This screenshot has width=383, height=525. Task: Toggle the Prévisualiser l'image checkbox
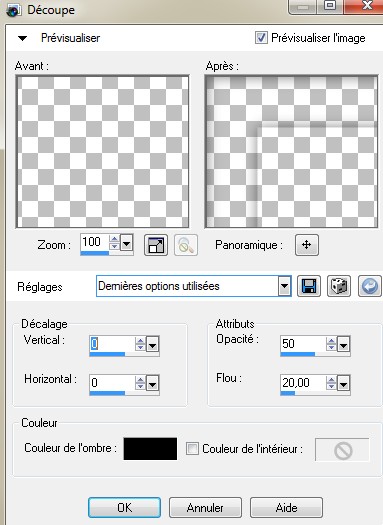point(261,38)
